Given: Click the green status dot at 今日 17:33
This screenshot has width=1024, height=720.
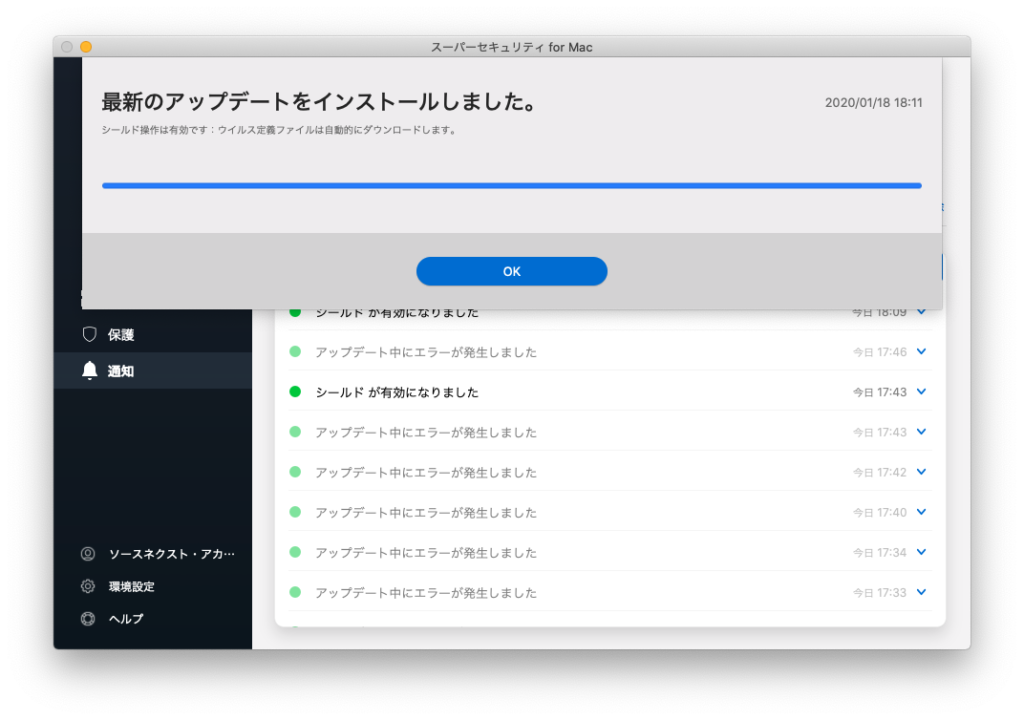Looking at the screenshot, I should (x=295, y=592).
